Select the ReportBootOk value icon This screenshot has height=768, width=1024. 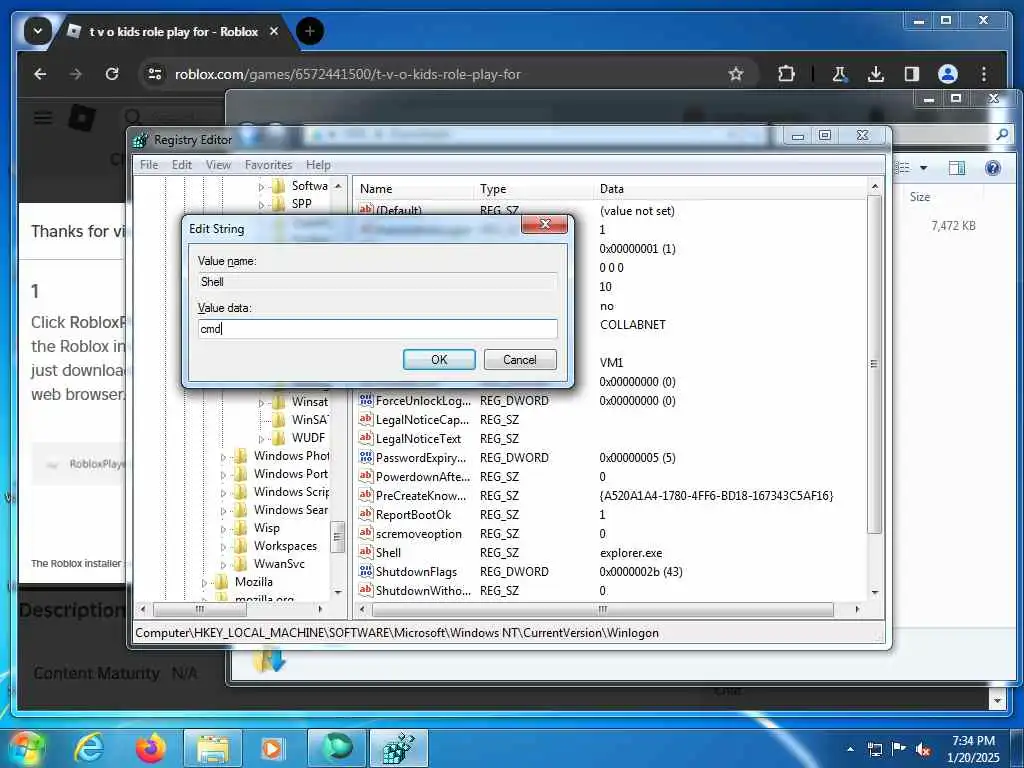point(366,514)
